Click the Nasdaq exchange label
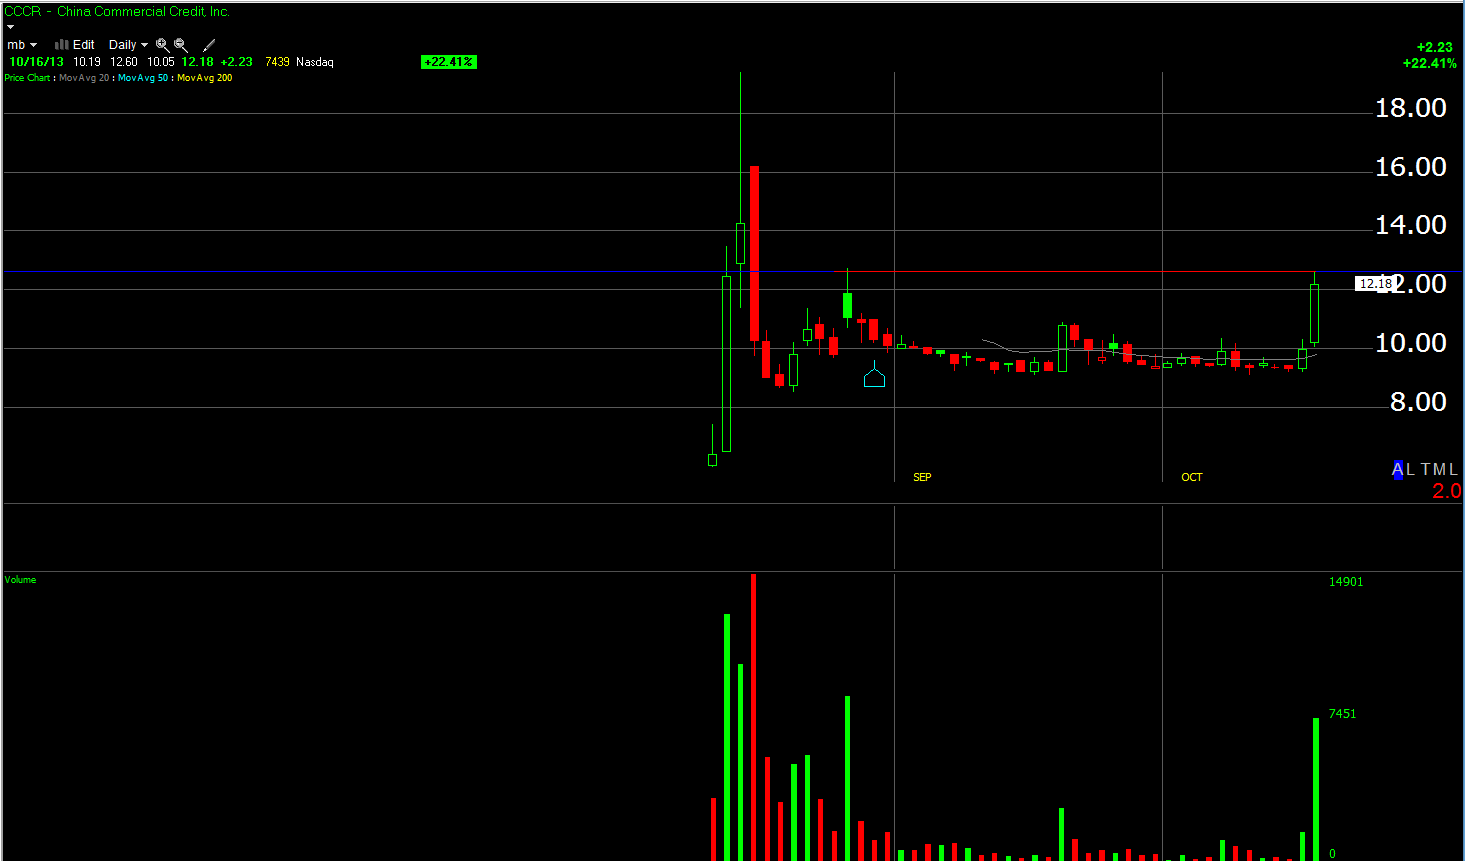Screen dimensions: 1465x861 click(315, 62)
